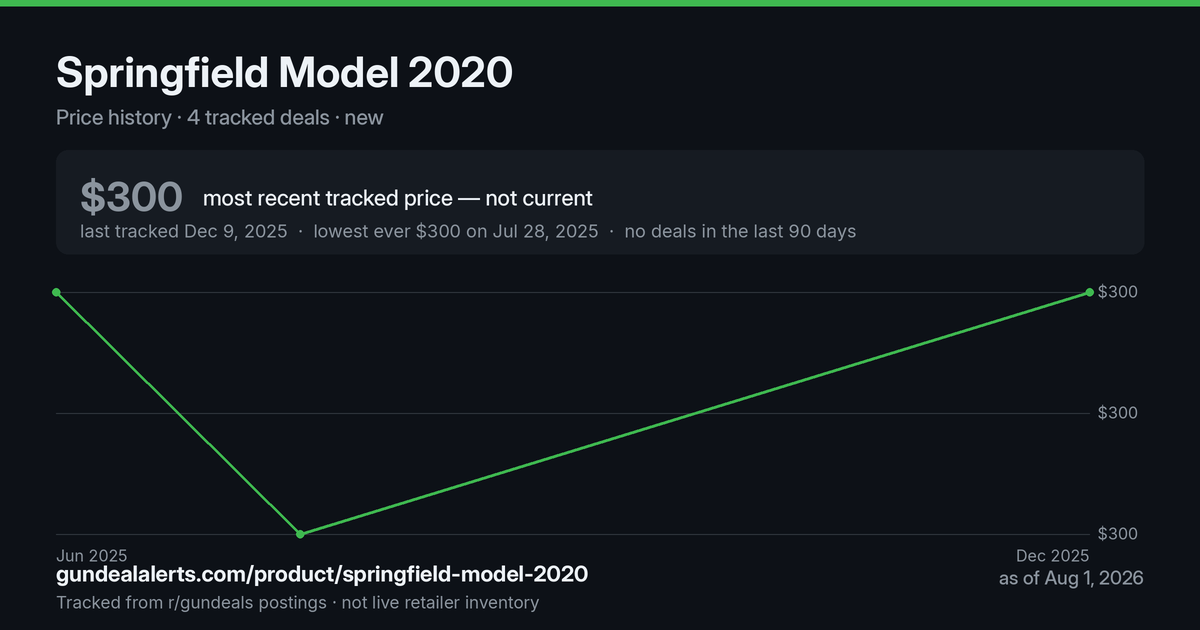
Task: Click the large $300 price figure
Action: [x=131, y=197]
